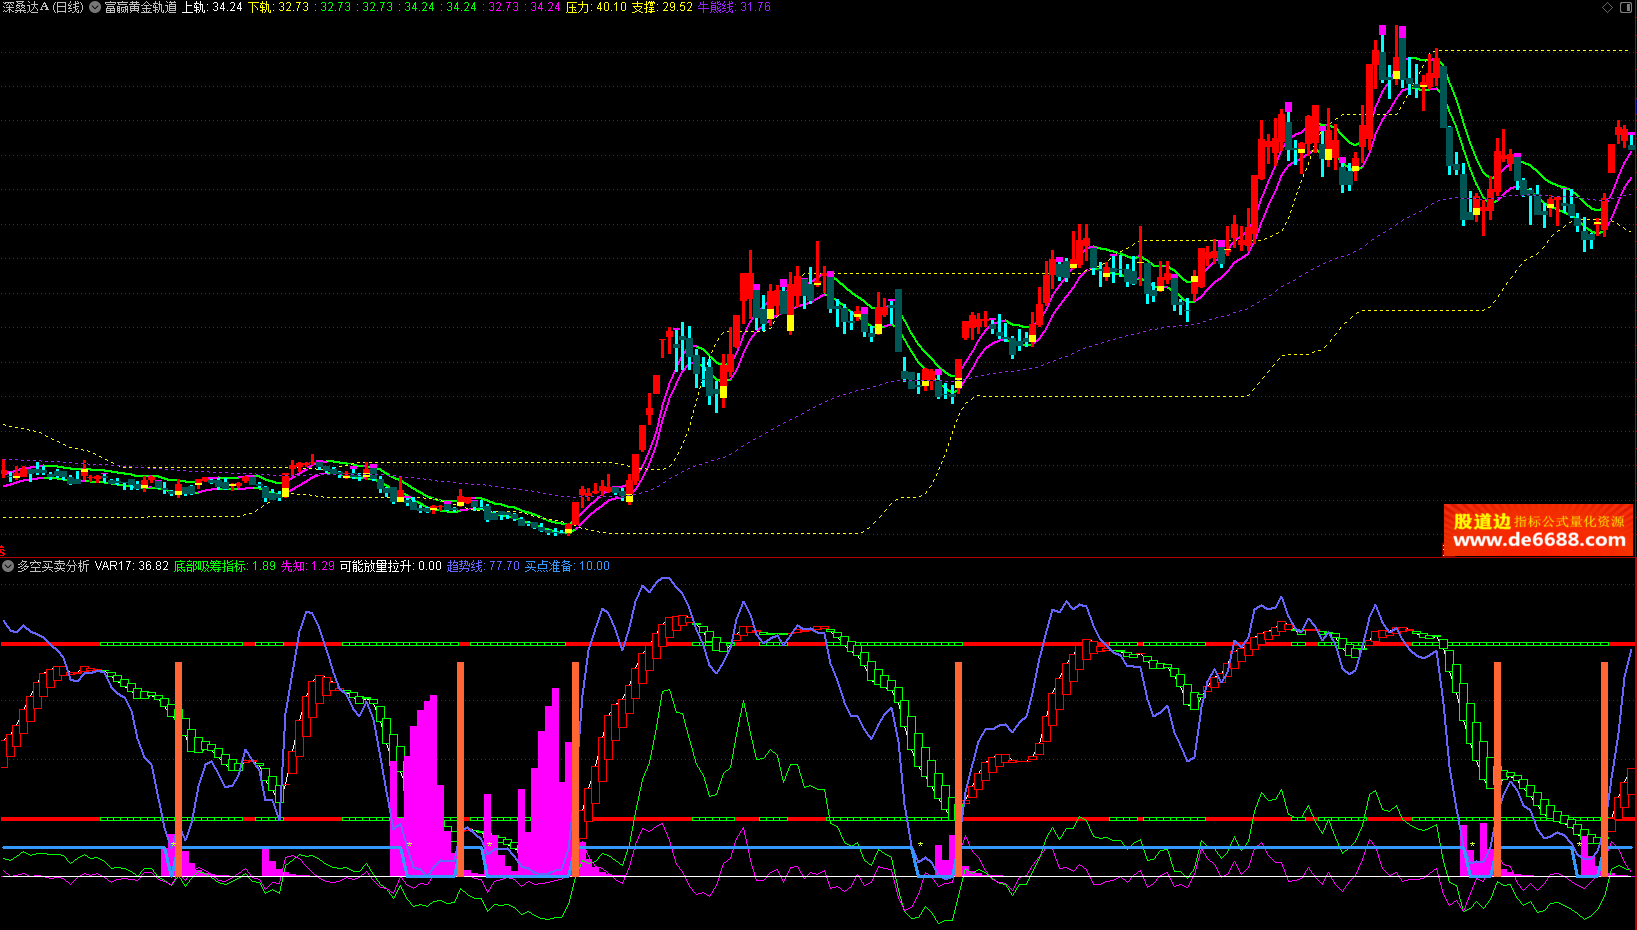Click the 可能放量拉升: 0.00 label
The image size is (1637, 930).
click(391, 566)
